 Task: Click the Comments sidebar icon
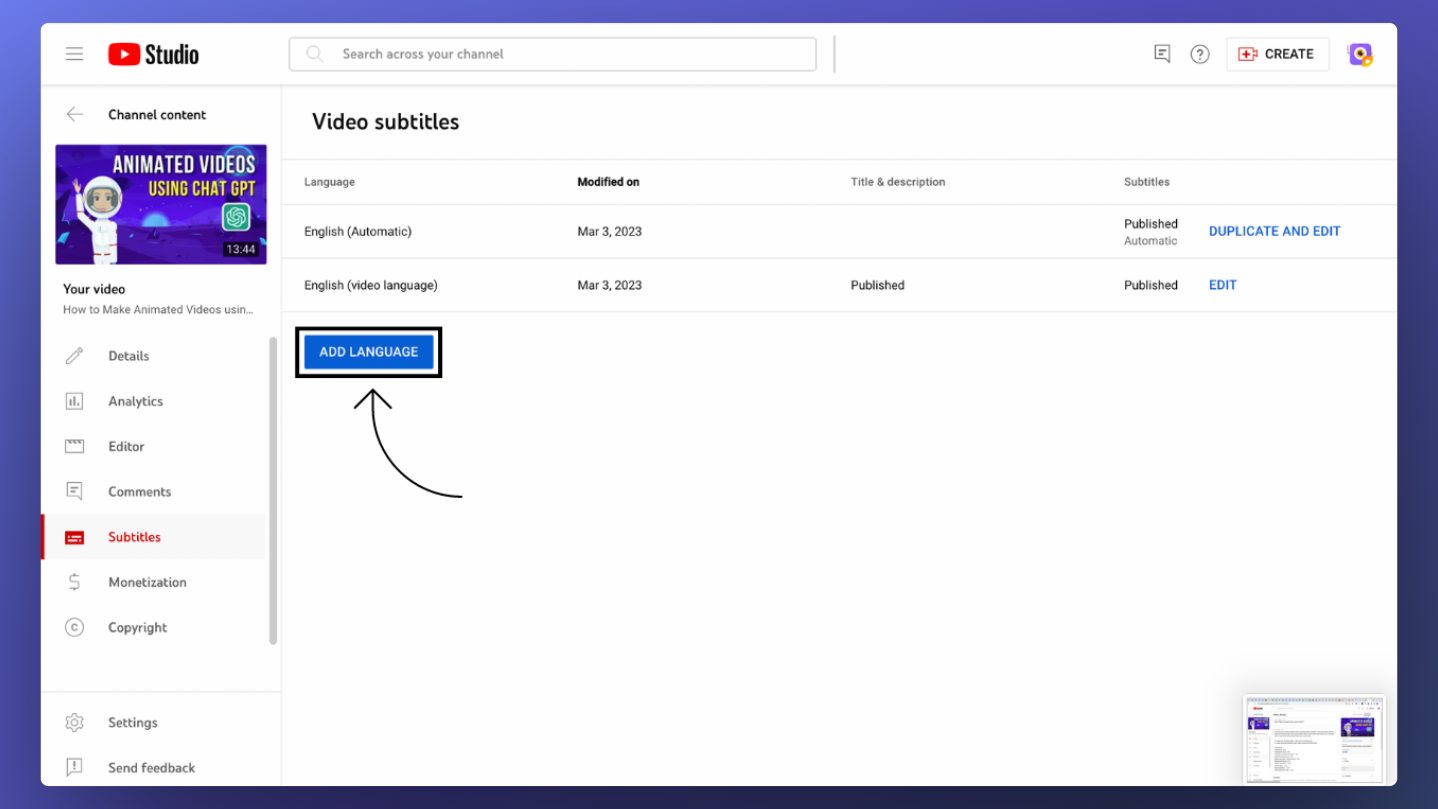pos(74,491)
